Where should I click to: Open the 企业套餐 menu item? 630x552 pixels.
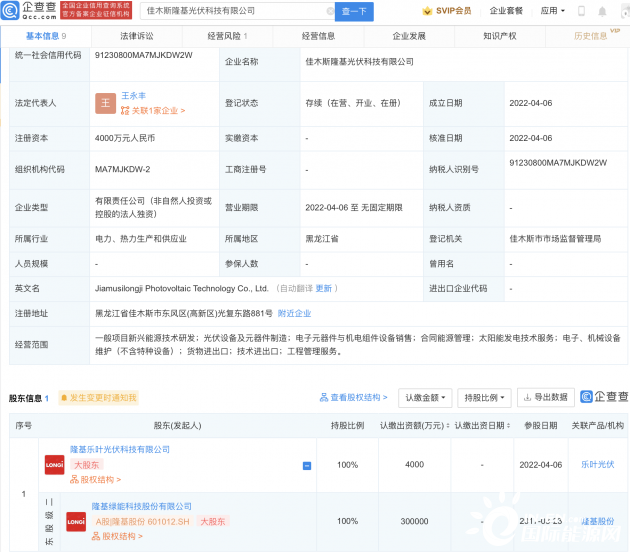click(x=506, y=11)
